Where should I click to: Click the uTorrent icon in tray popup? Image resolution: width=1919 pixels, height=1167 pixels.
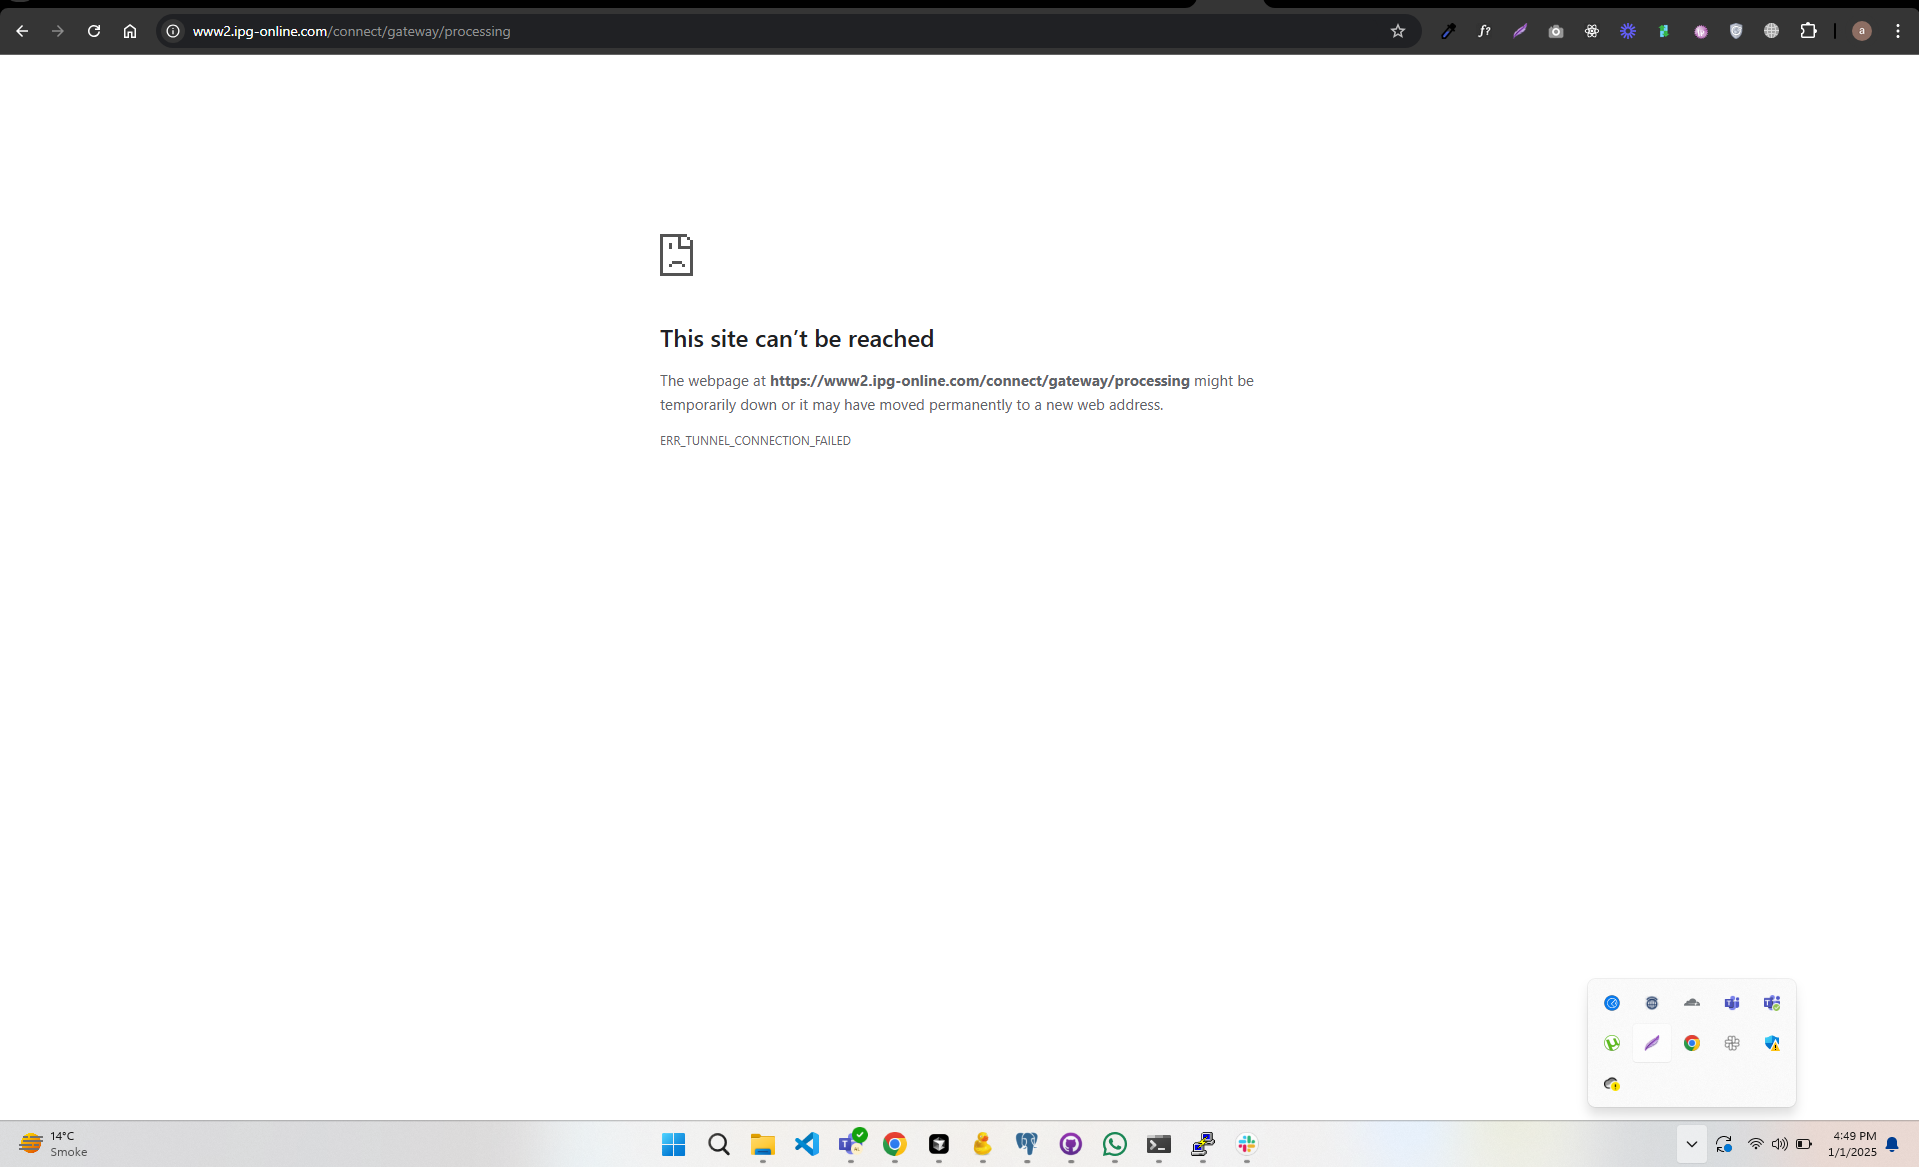click(1612, 1043)
